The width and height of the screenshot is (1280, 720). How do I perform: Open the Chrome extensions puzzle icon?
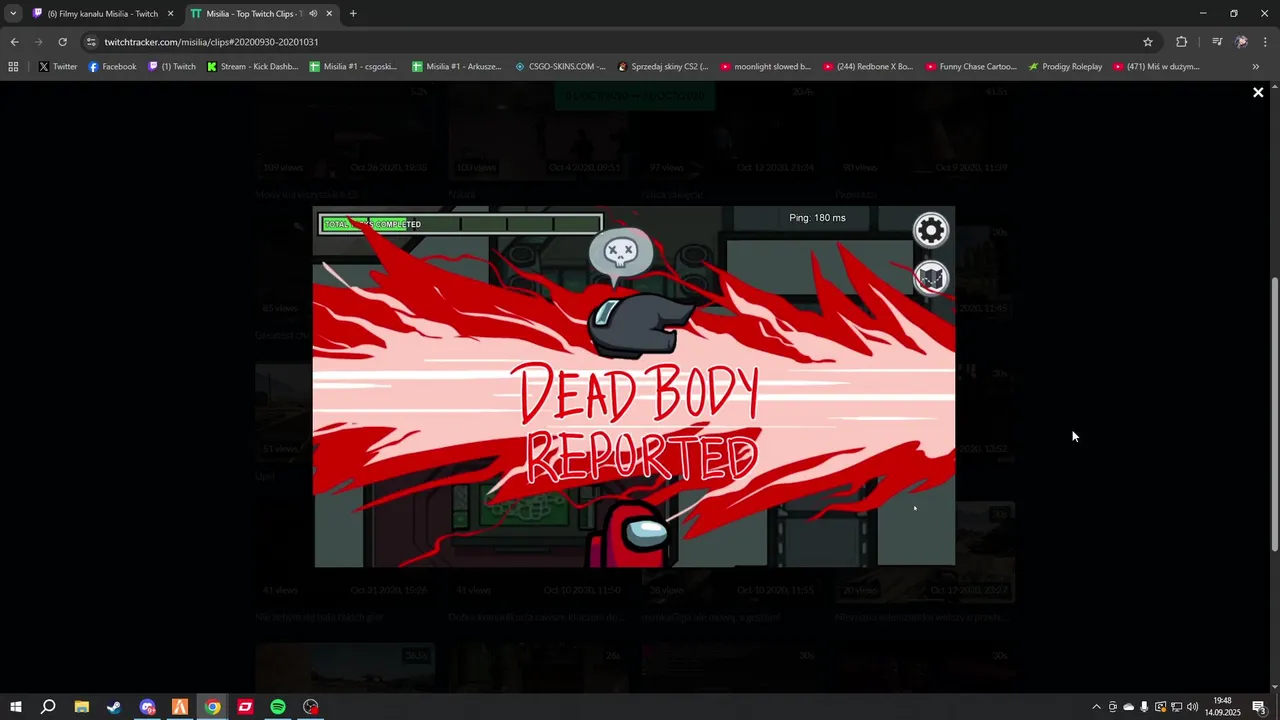pos(1182,42)
